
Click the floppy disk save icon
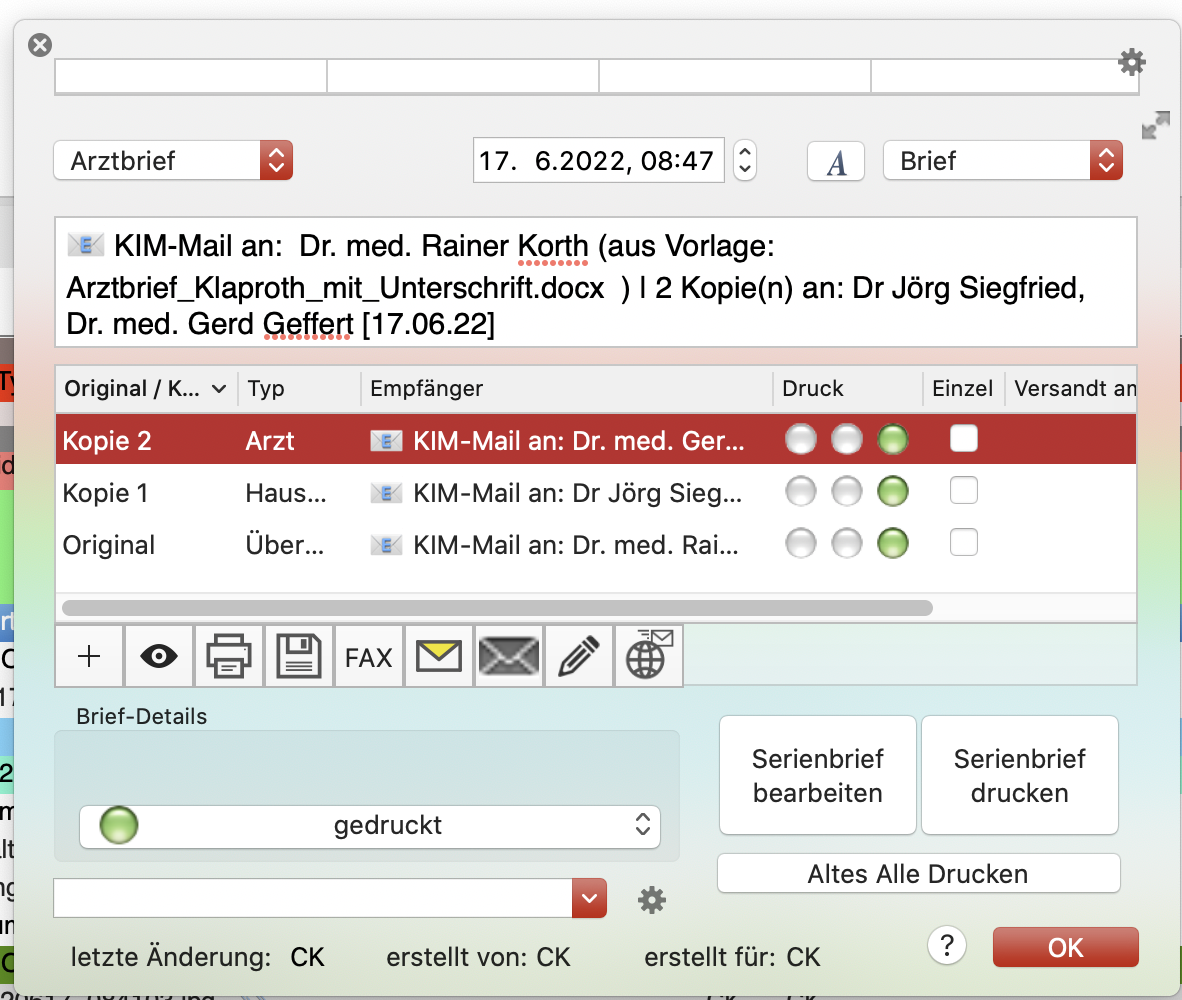[299, 656]
